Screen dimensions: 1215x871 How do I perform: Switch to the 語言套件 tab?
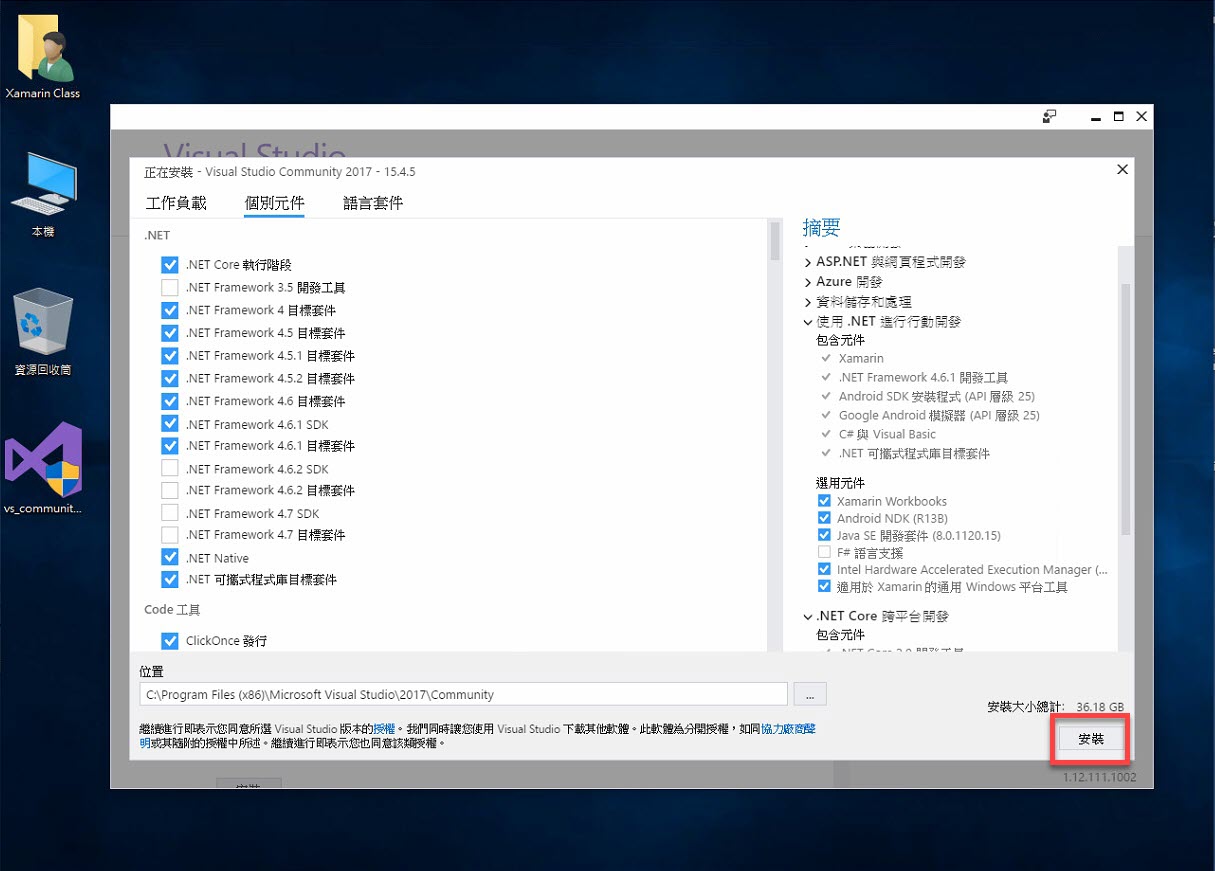pos(373,203)
